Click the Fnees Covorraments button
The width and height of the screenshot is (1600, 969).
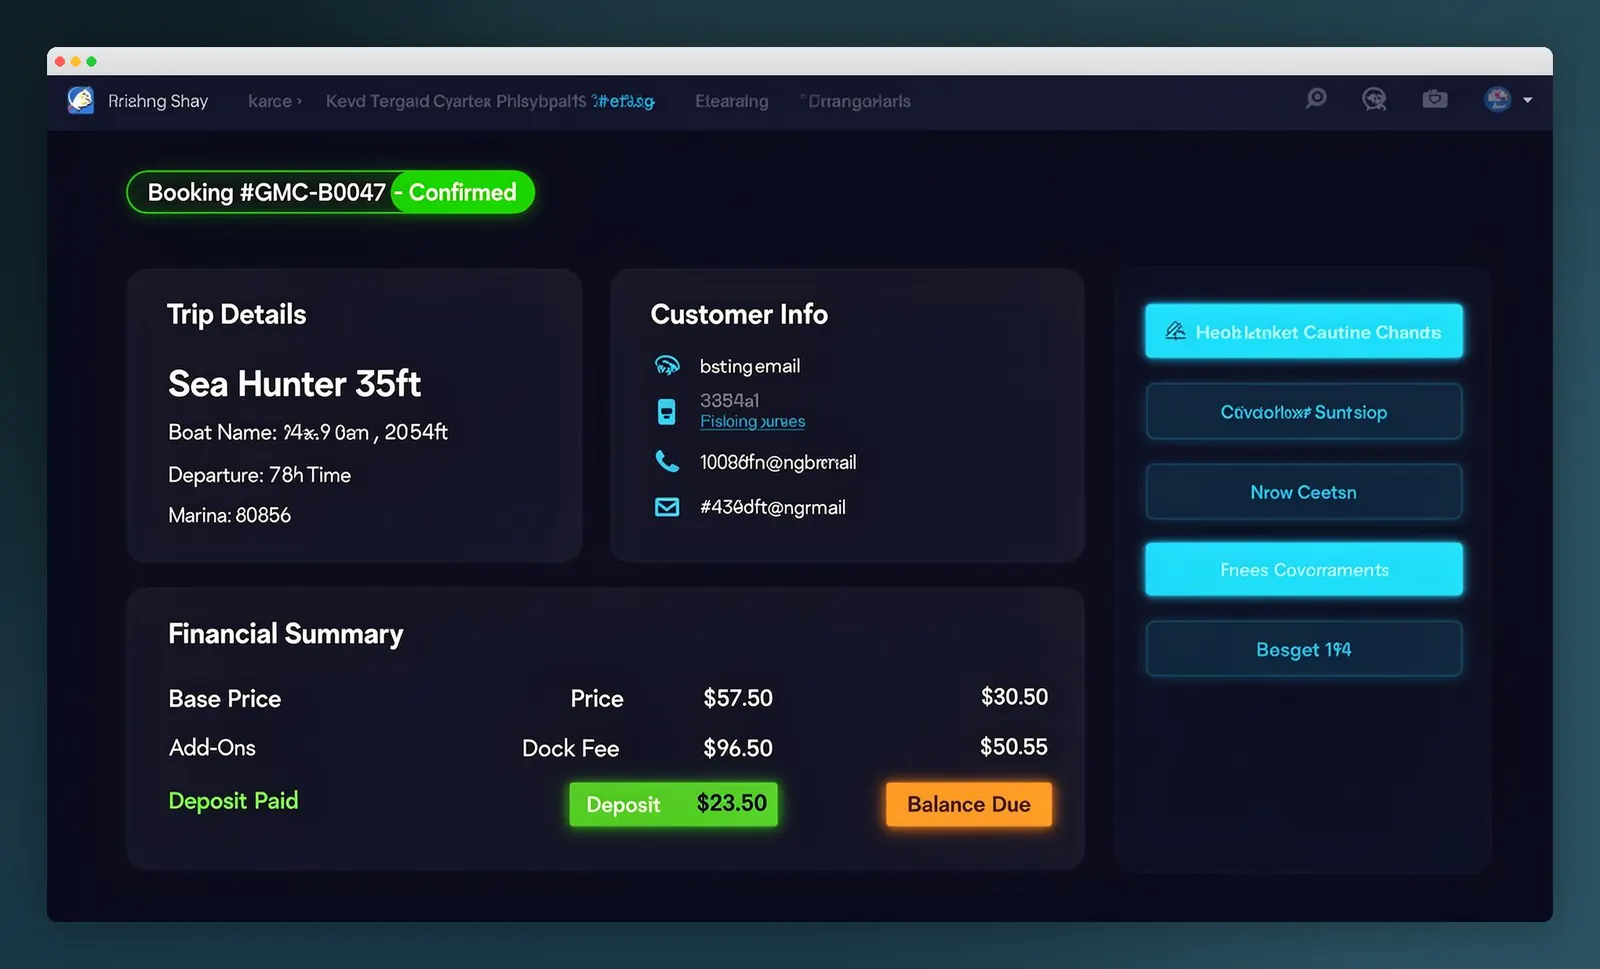[1304, 569]
